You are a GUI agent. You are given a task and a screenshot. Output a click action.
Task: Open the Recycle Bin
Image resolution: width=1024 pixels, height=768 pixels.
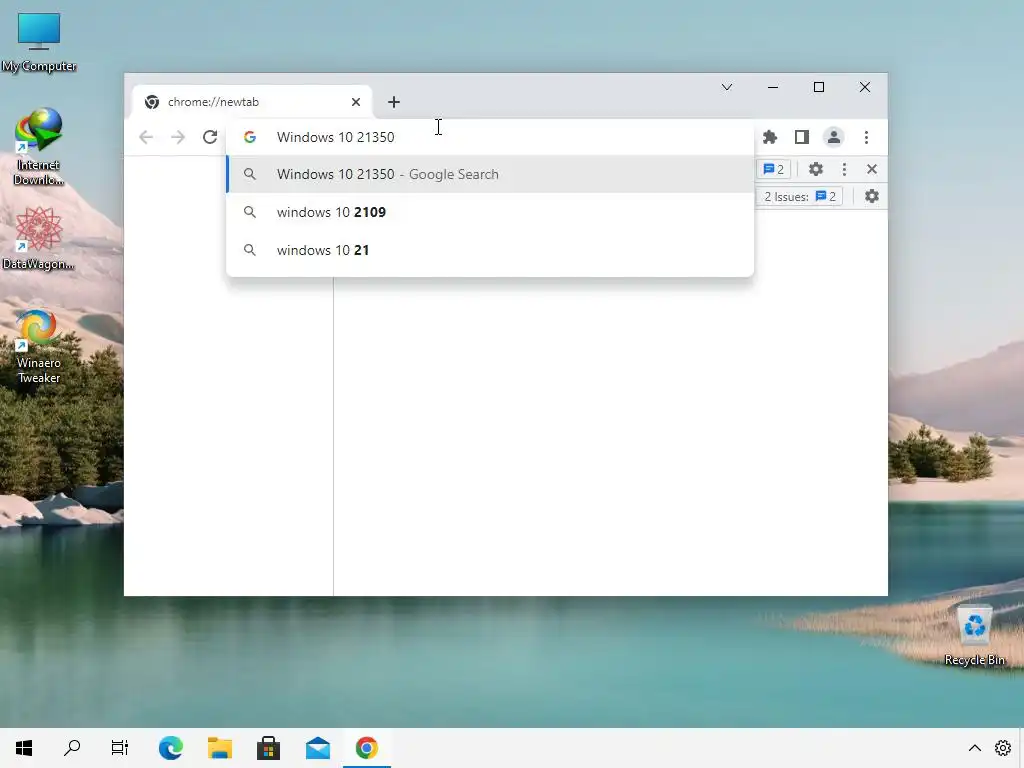[x=974, y=635]
